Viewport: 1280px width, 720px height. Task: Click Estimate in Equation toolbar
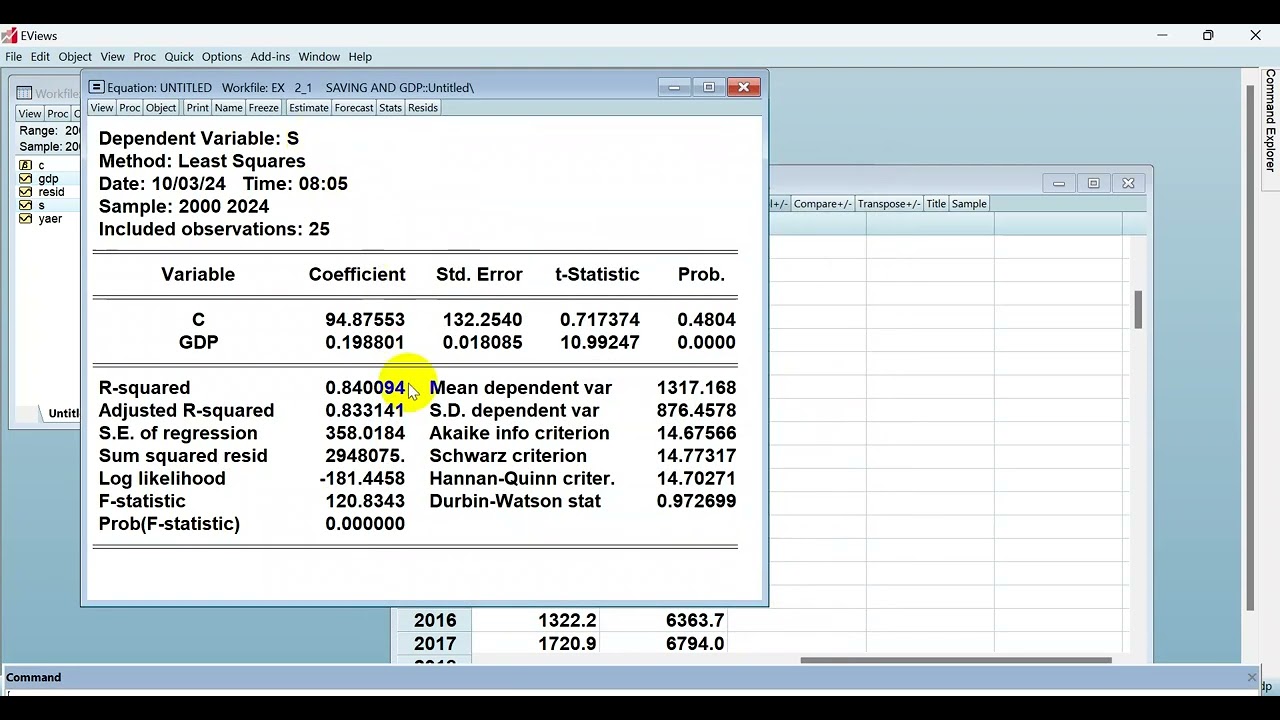[x=309, y=108]
